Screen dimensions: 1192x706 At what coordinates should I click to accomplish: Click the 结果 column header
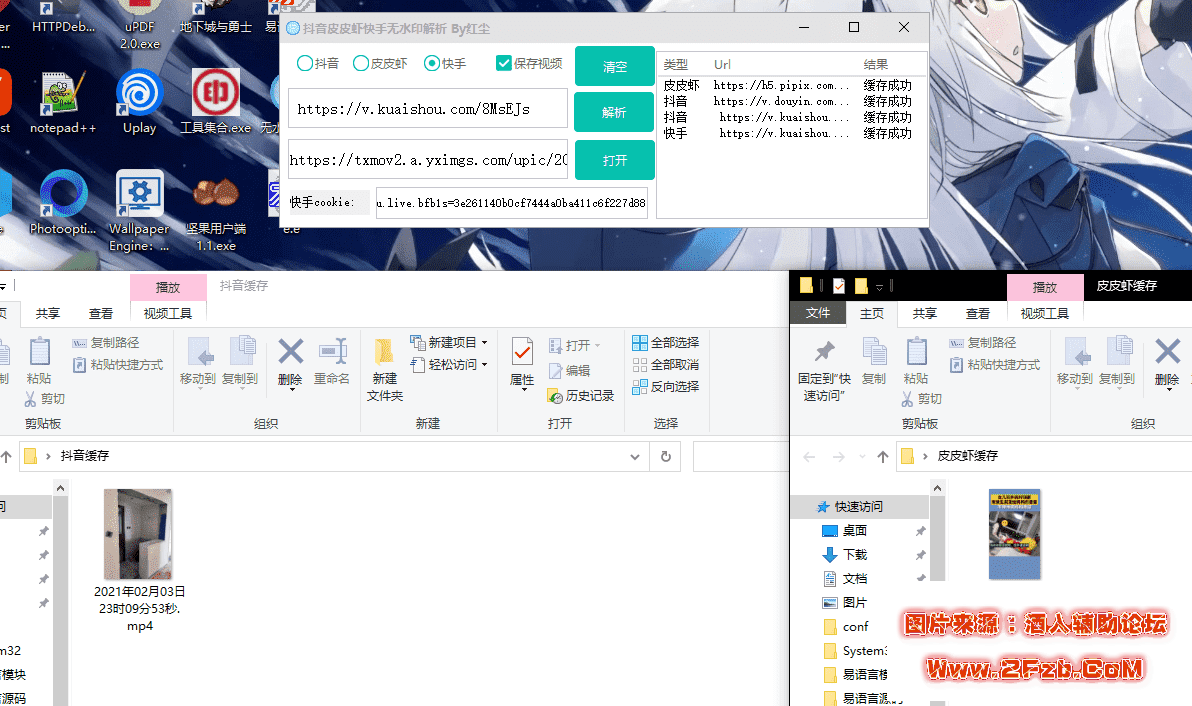(x=876, y=65)
